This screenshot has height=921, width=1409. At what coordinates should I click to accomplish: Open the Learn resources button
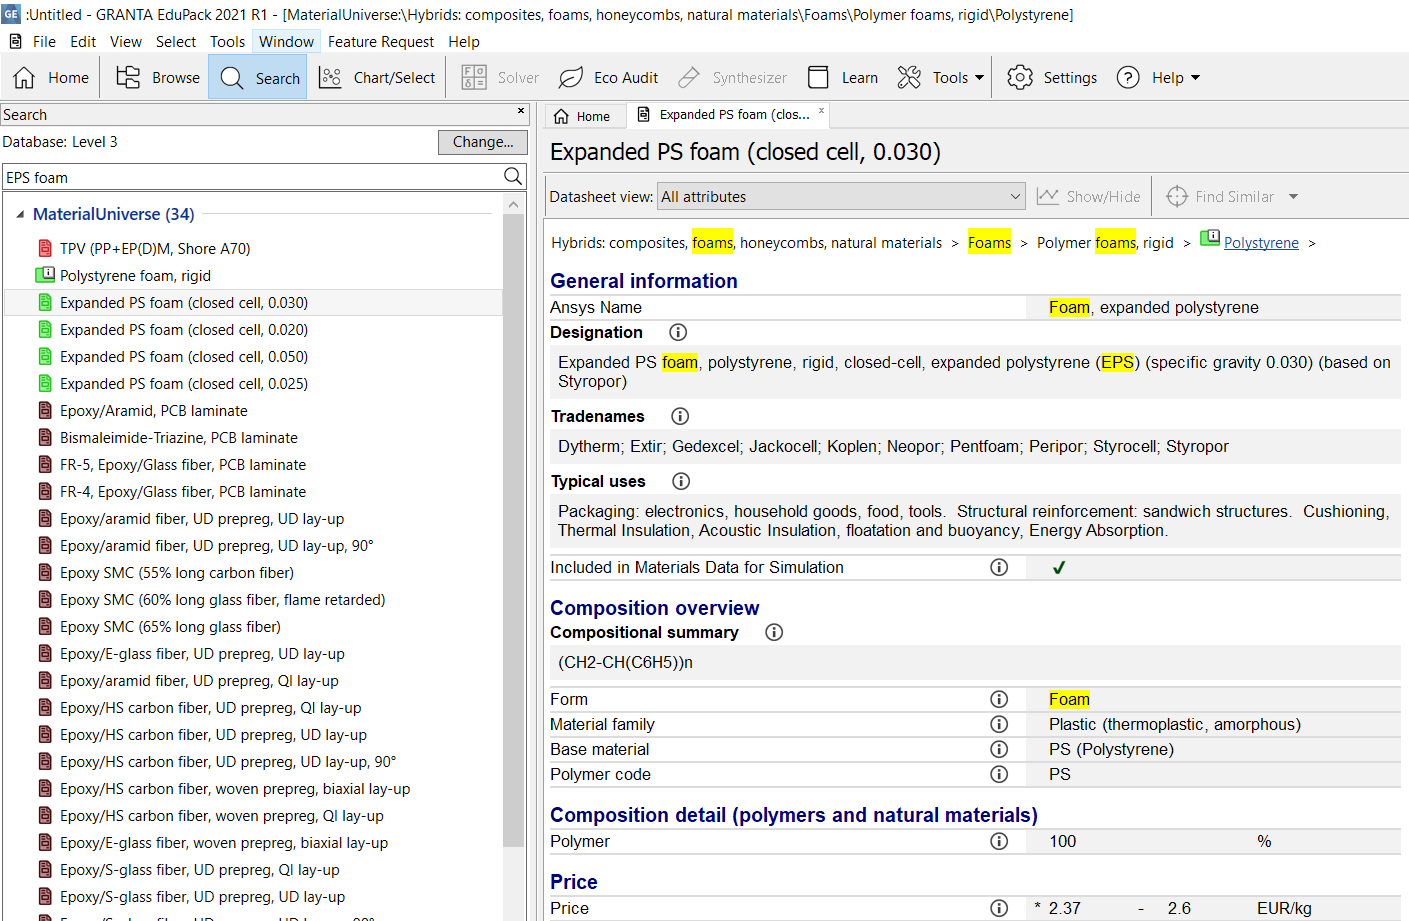pos(842,78)
